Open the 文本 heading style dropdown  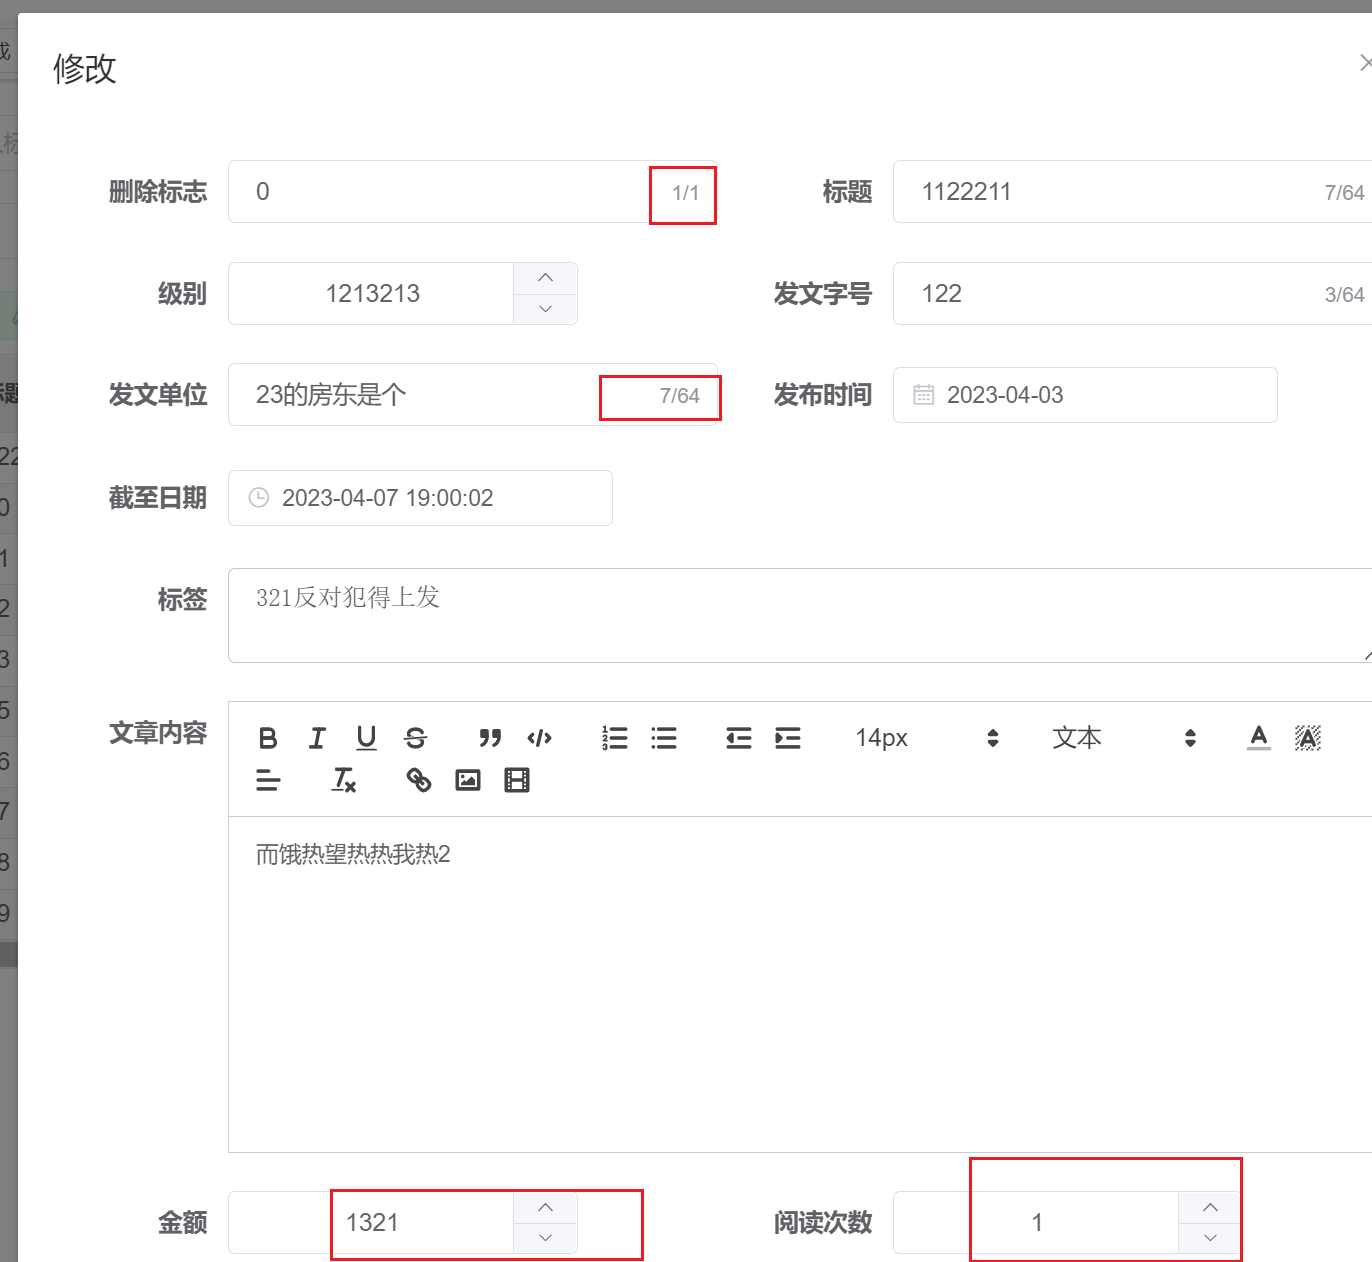pos(1124,738)
